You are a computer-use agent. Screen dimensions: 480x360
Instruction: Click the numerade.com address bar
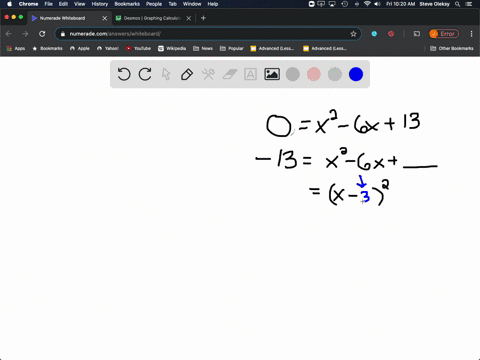point(207,34)
